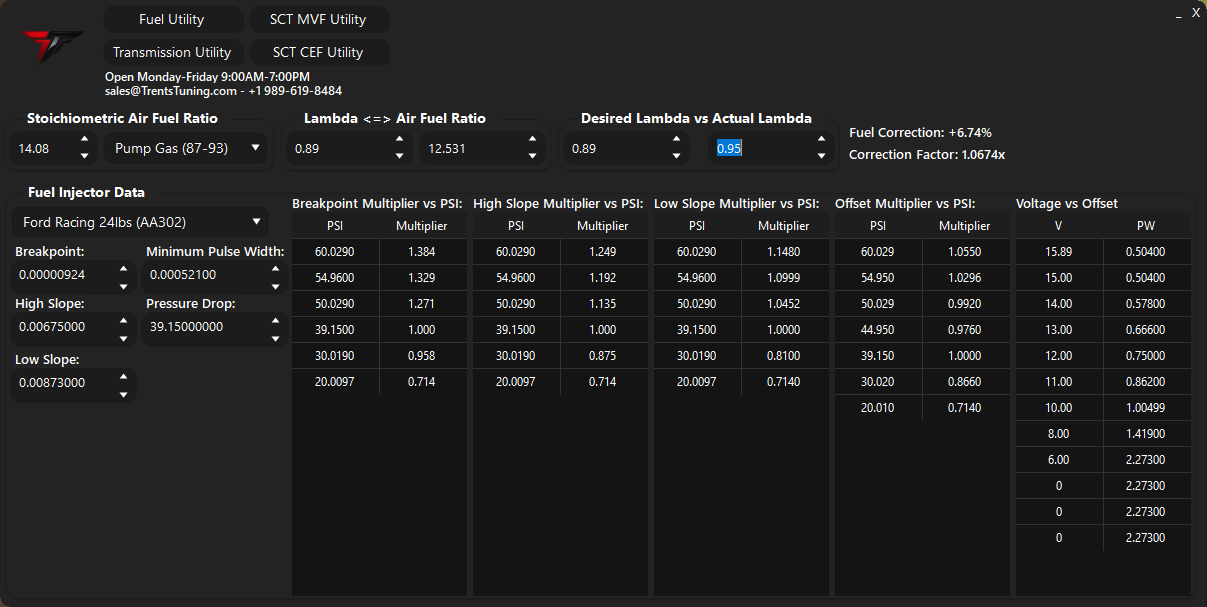The image size is (1207, 607).
Task: Increase the Lambda 0.89 converter value
Action: pyautogui.click(x=400, y=141)
